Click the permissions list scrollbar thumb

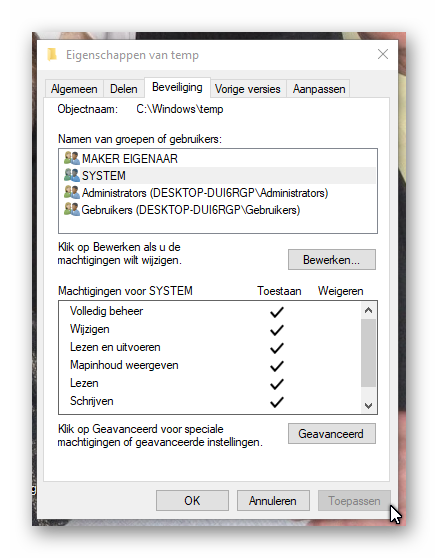[x=368, y=353]
